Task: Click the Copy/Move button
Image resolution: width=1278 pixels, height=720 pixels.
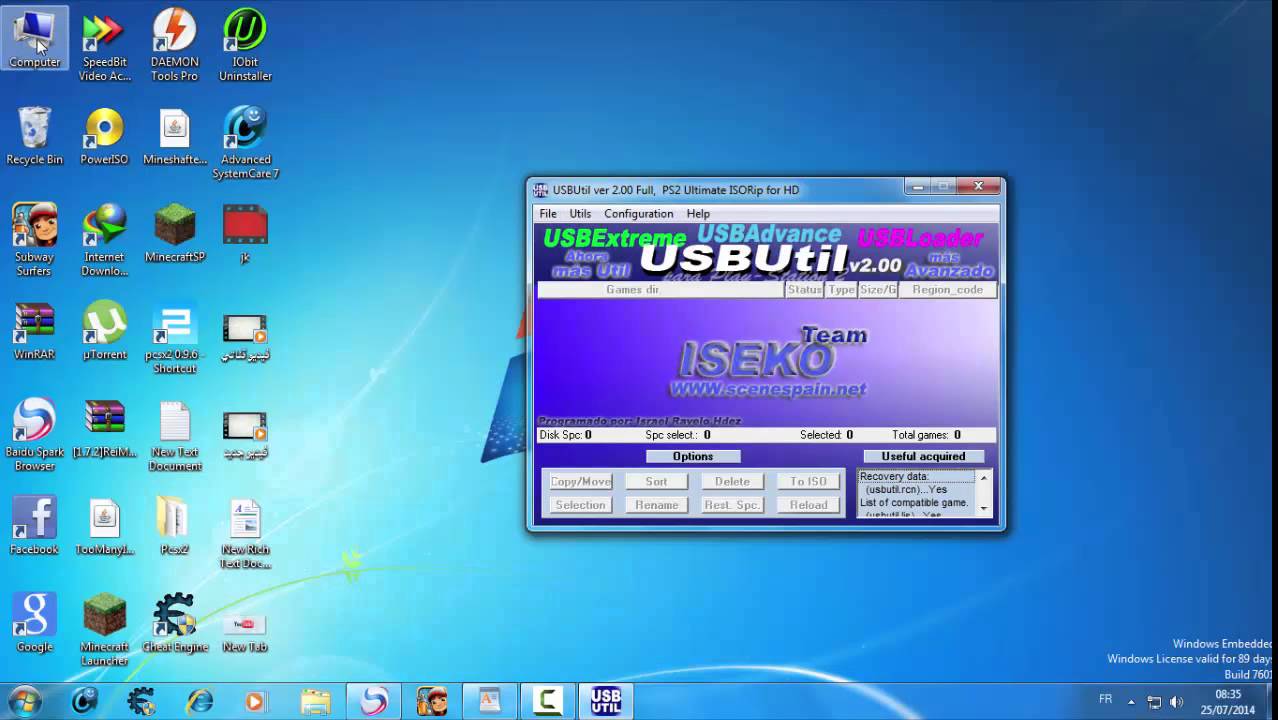Action: (x=580, y=482)
